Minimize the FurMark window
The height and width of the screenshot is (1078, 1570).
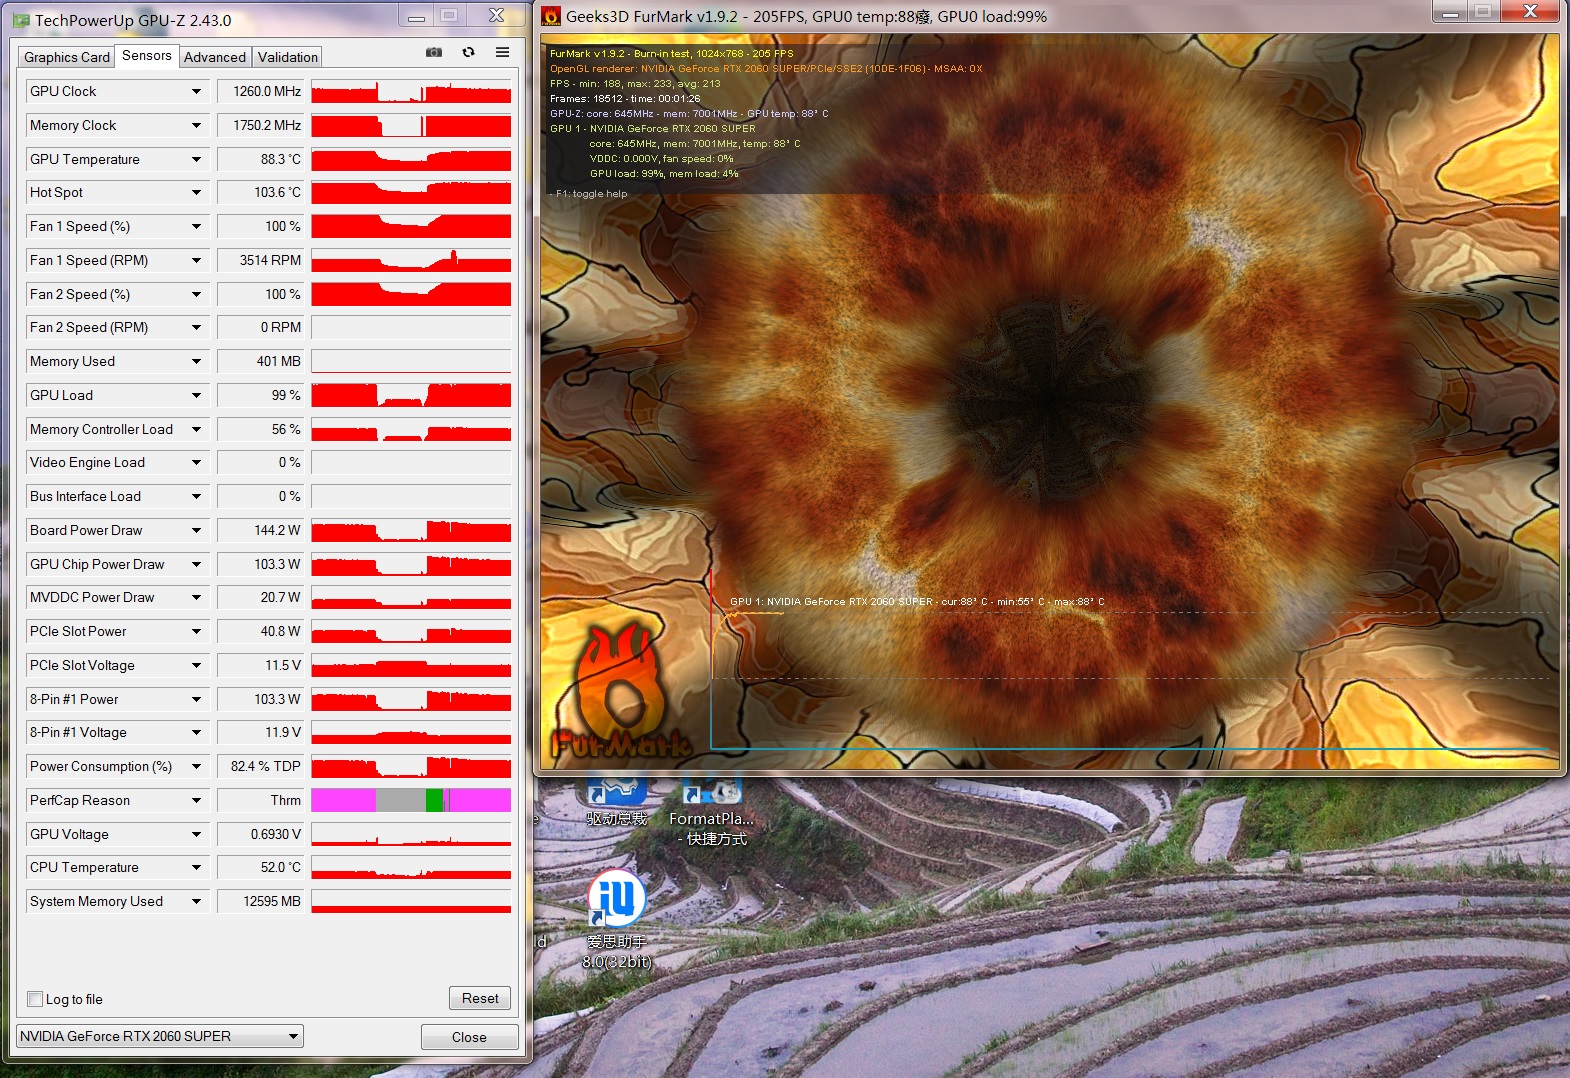click(1450, 13)
